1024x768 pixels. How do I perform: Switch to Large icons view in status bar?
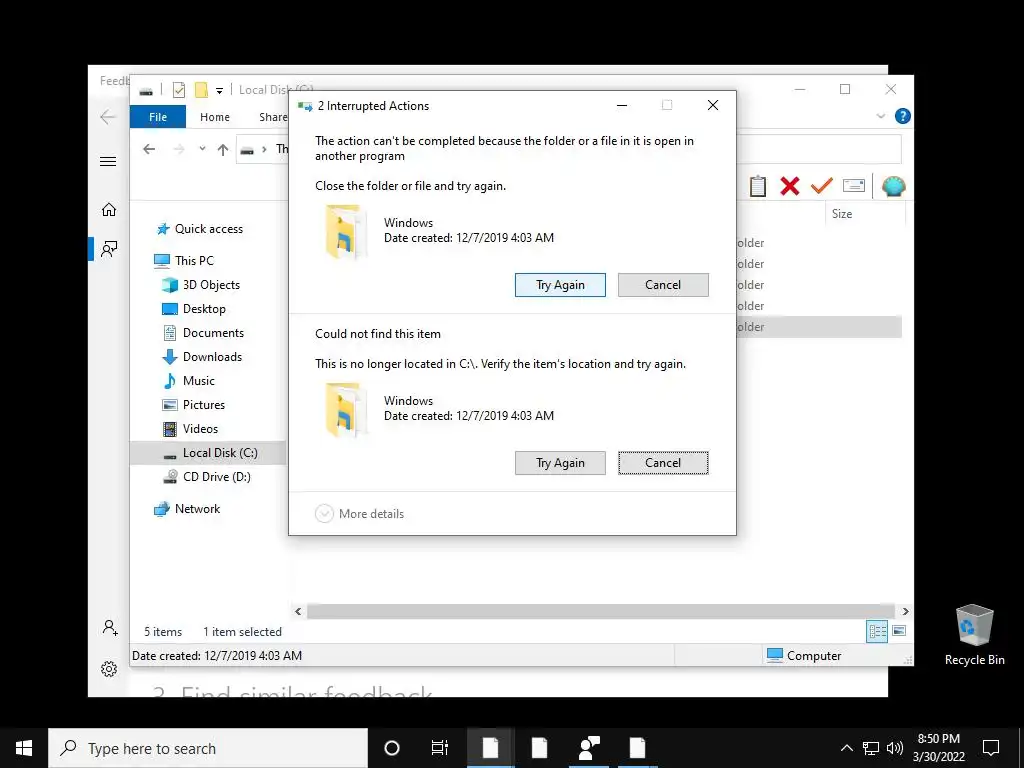tap(899, 631)
